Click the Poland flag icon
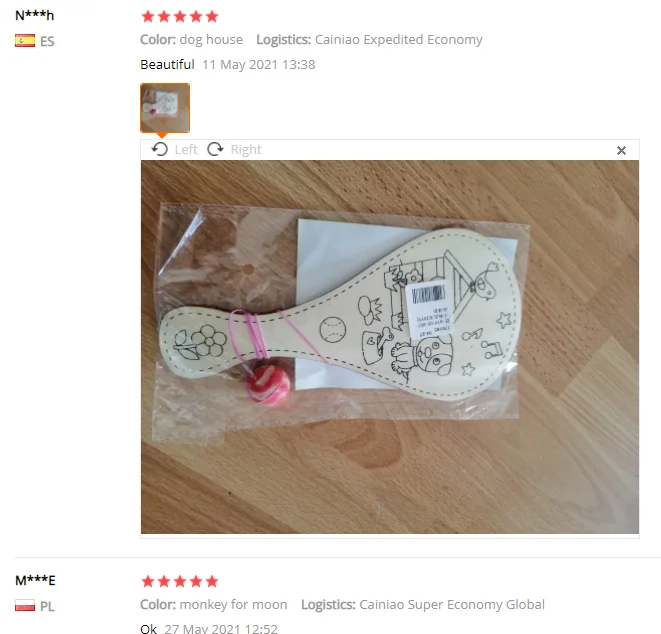 (x=25, y=605)
